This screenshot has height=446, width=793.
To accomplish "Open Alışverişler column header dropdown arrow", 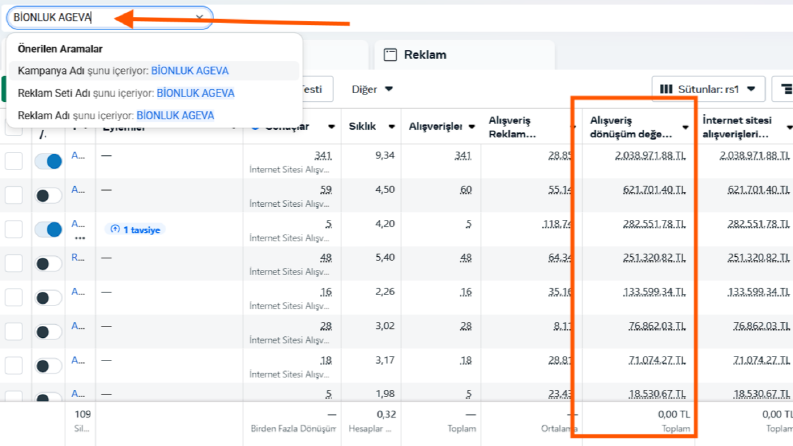I will 471,126.
